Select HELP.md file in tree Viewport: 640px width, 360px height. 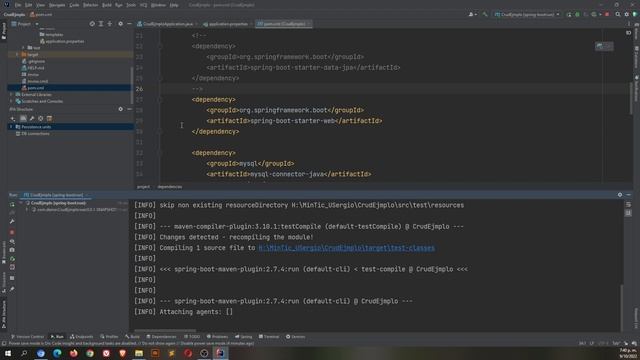(33, 68)
